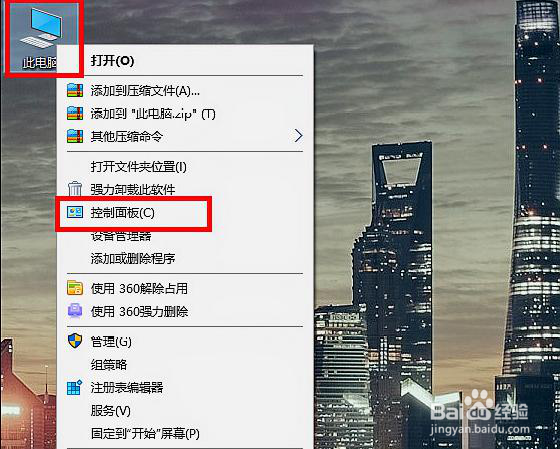The image size is (560, 449).
Task: Click the archive icon beside 其他压缩命令
Action: click(x=75, y=136)
